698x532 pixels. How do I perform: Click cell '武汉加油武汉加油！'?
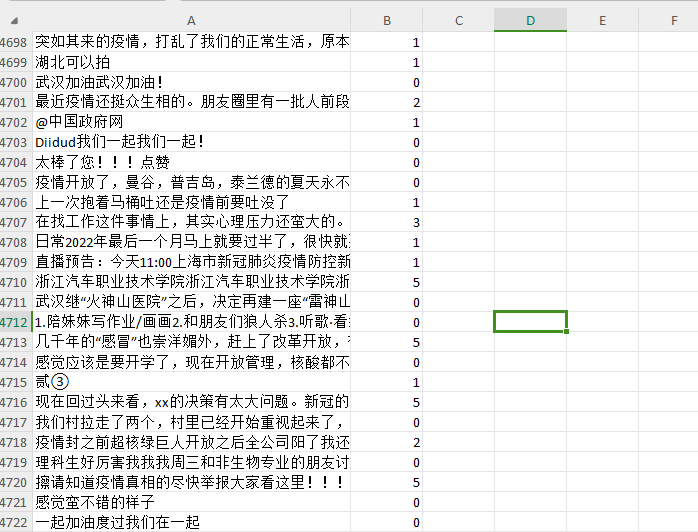coord(191,82)
